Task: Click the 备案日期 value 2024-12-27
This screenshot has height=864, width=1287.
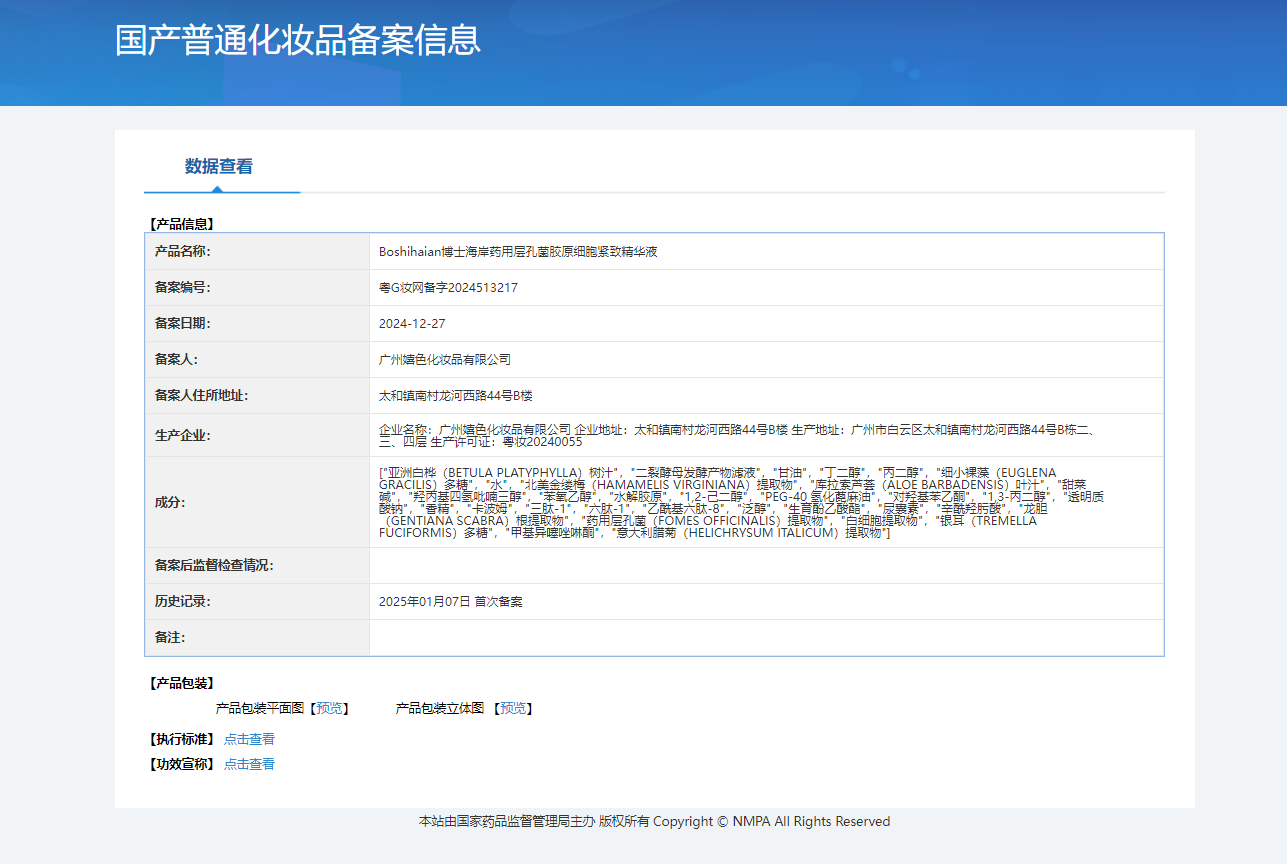Action: click(x=412, y=324)
